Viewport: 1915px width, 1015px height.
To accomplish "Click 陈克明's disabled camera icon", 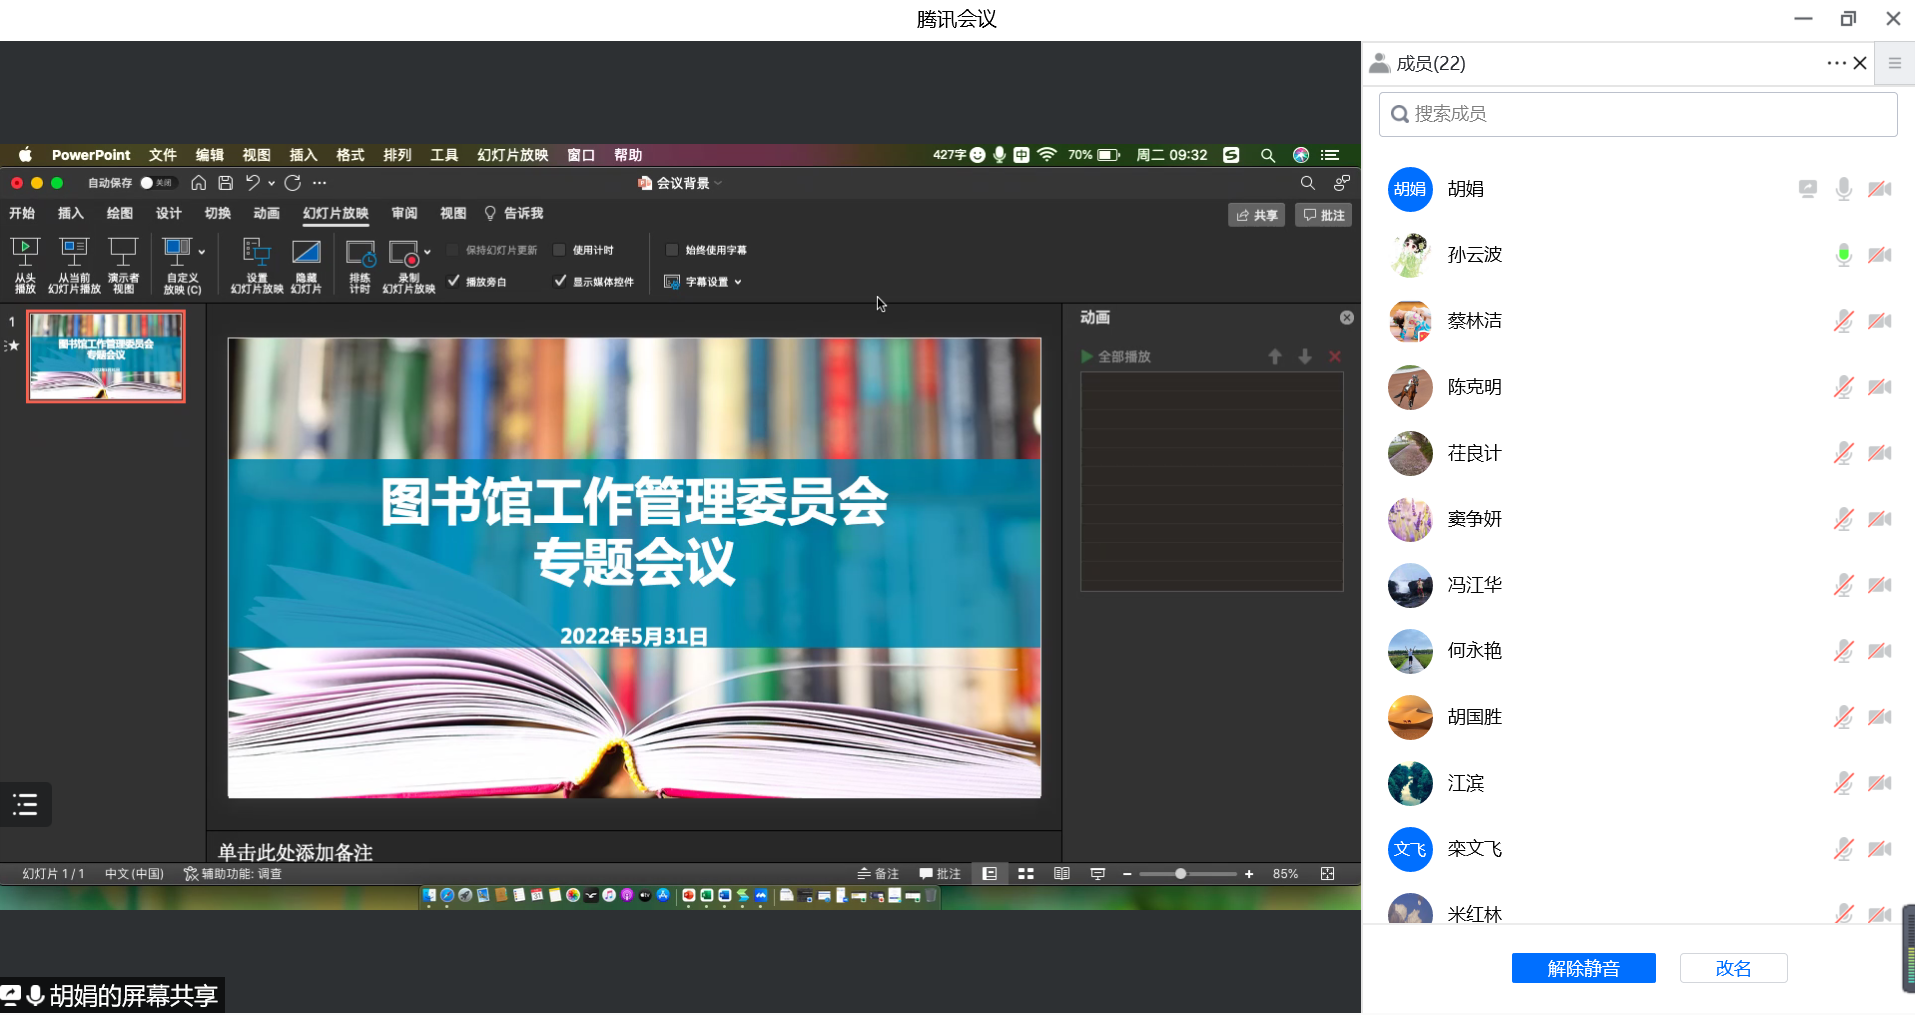I will click(x=1879, y=387).
